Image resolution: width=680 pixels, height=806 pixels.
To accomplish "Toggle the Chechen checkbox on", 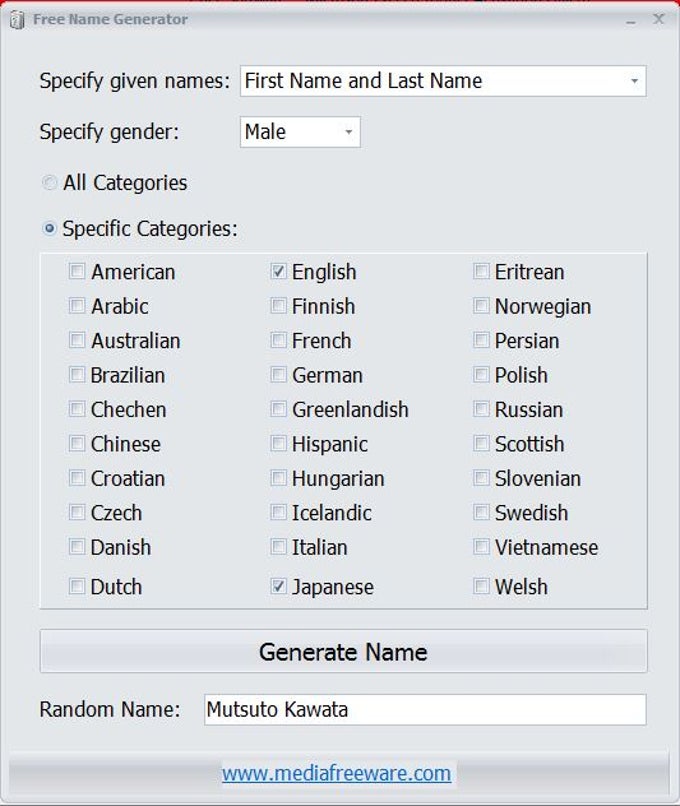I will (x=77, y=410).
